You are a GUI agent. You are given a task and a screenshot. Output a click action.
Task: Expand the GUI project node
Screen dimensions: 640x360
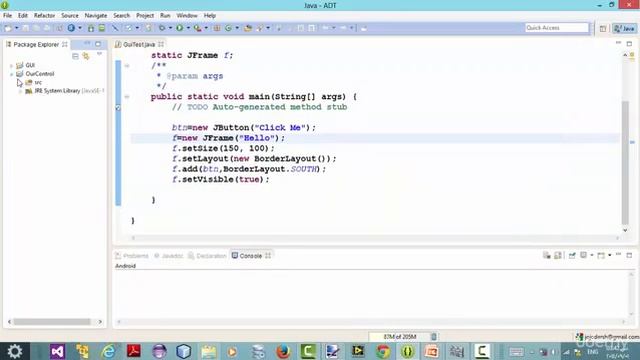11,65
